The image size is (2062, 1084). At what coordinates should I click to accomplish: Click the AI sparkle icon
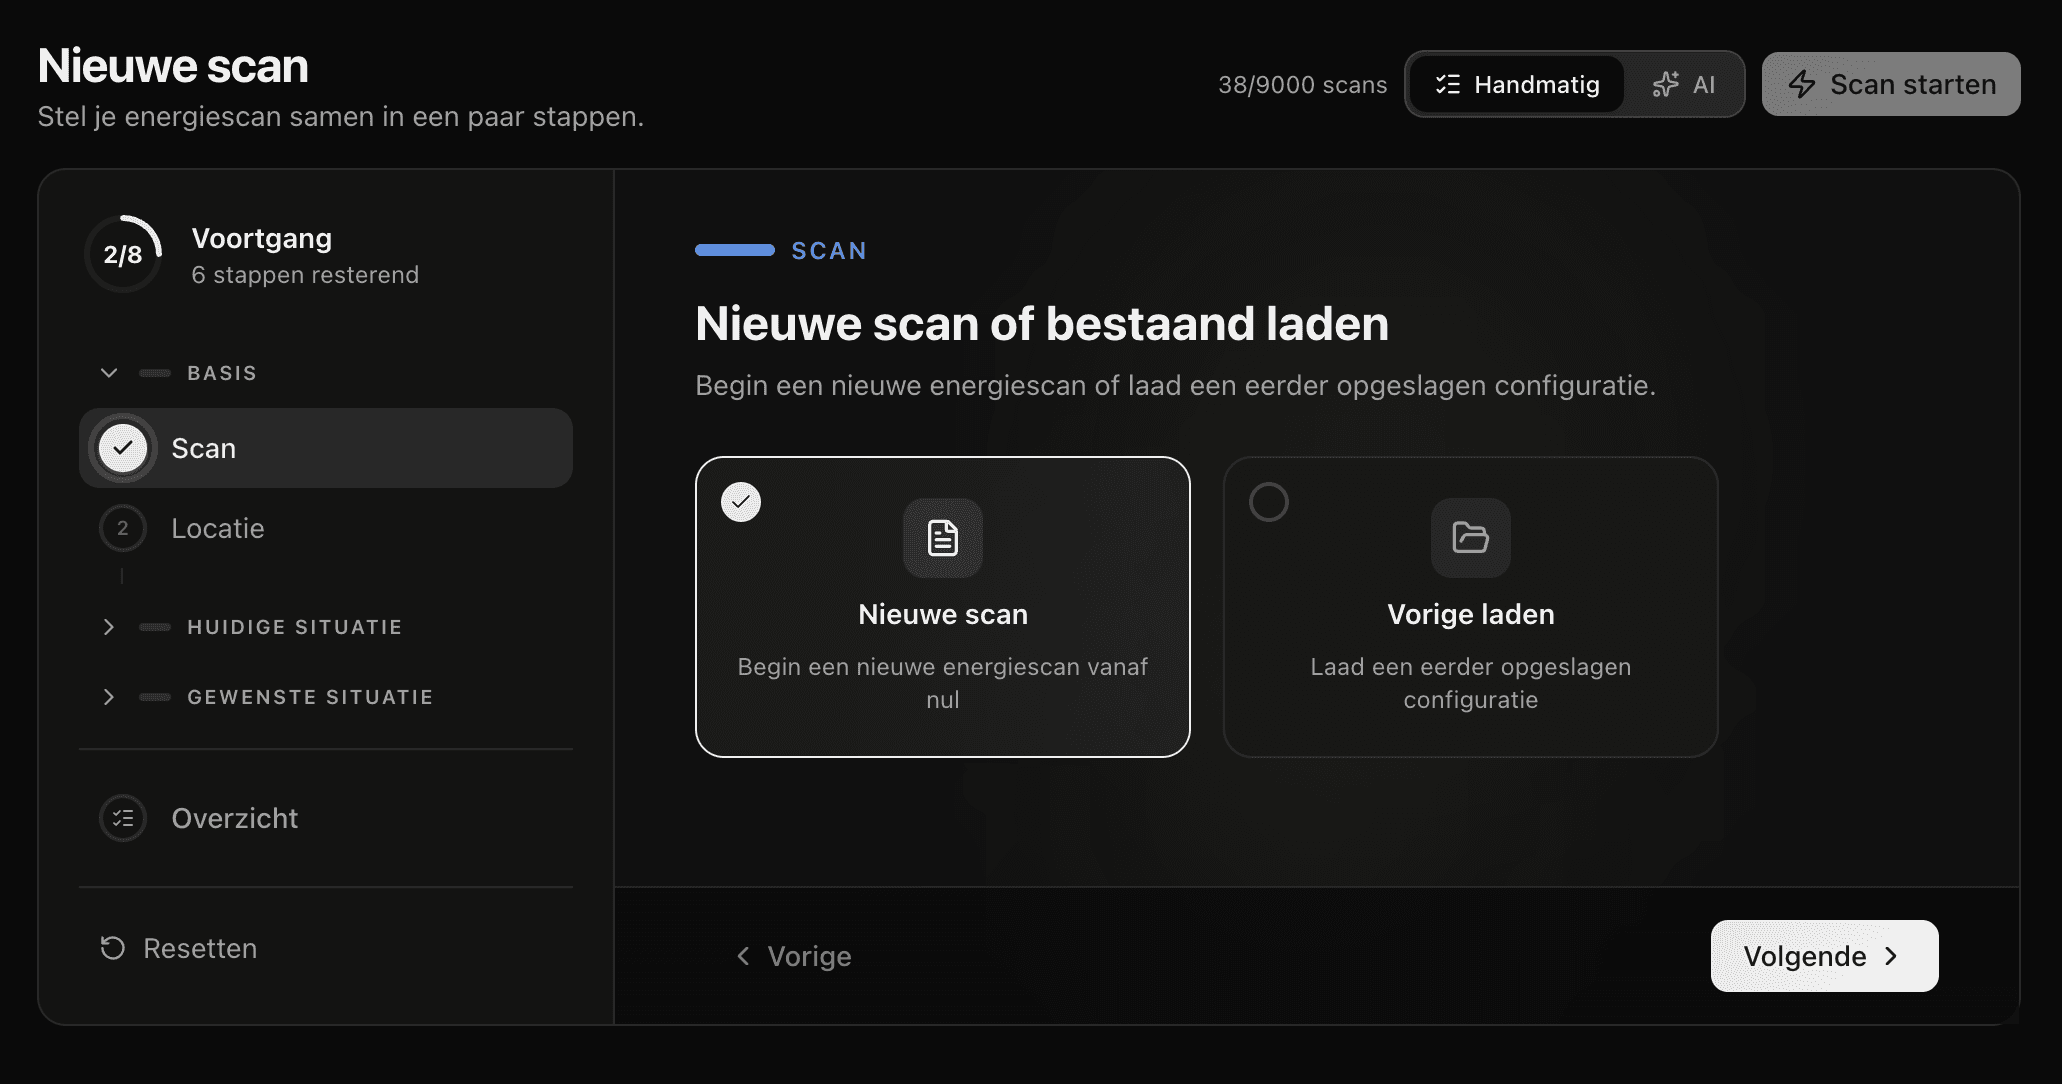coord(1665,84)
